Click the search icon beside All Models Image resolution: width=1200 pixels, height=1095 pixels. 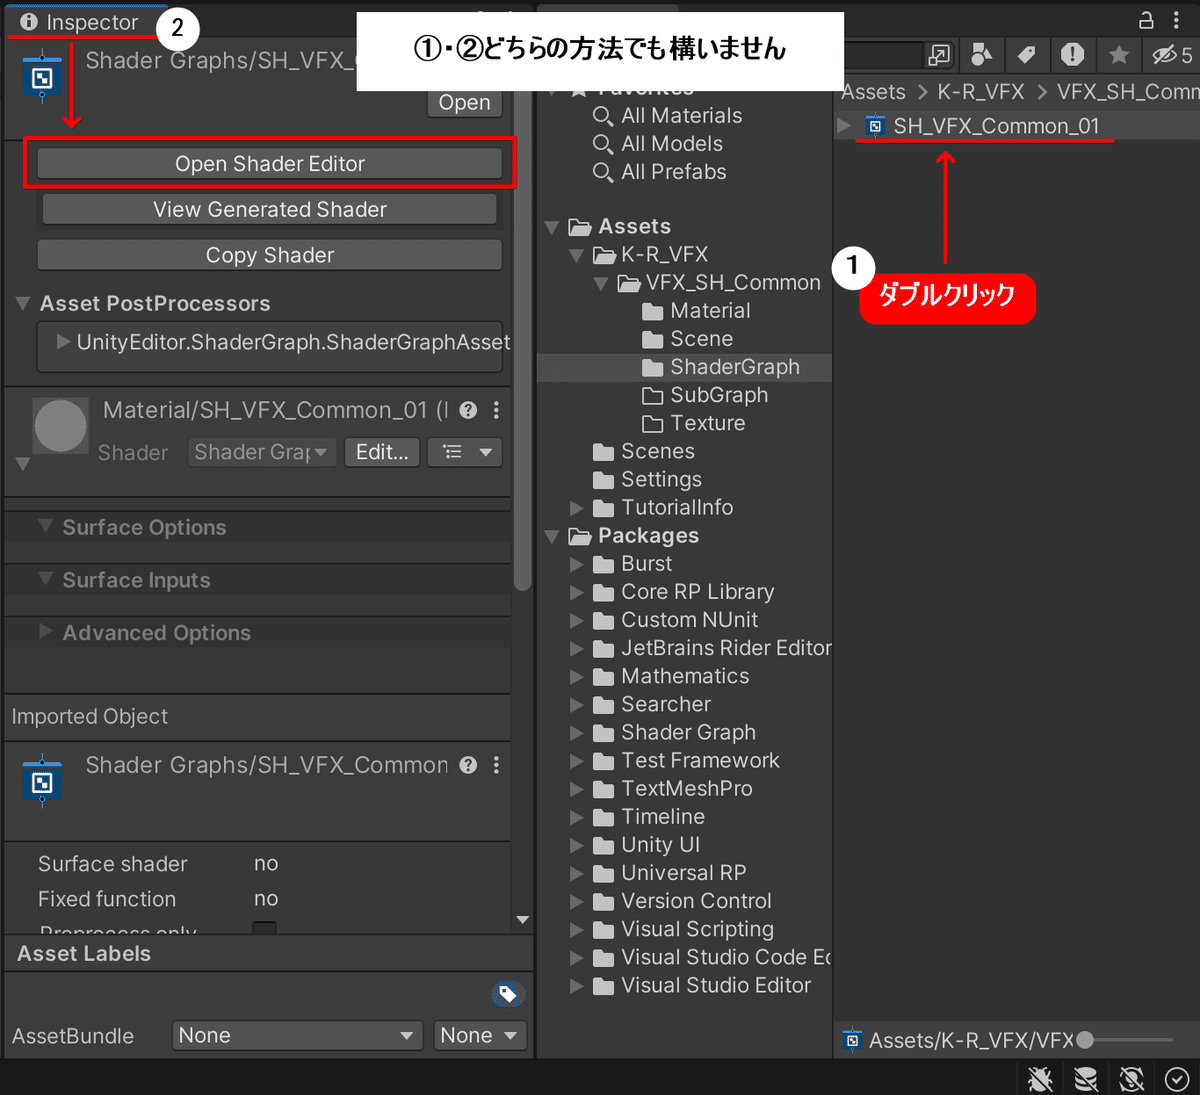pyautogui.click(x=603, y=144)
